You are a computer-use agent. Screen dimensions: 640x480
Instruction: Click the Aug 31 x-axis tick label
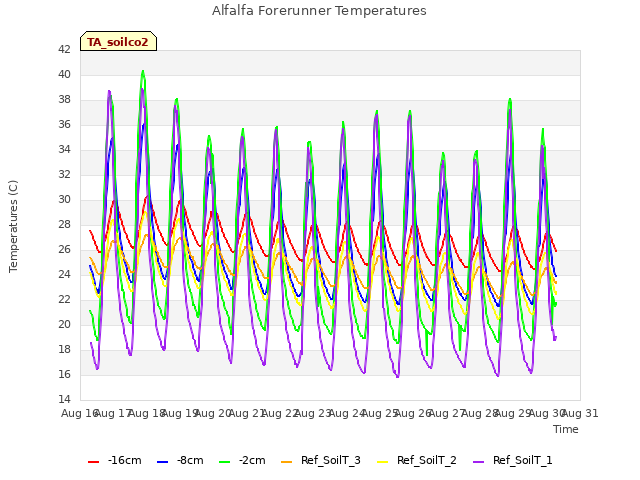580,413
